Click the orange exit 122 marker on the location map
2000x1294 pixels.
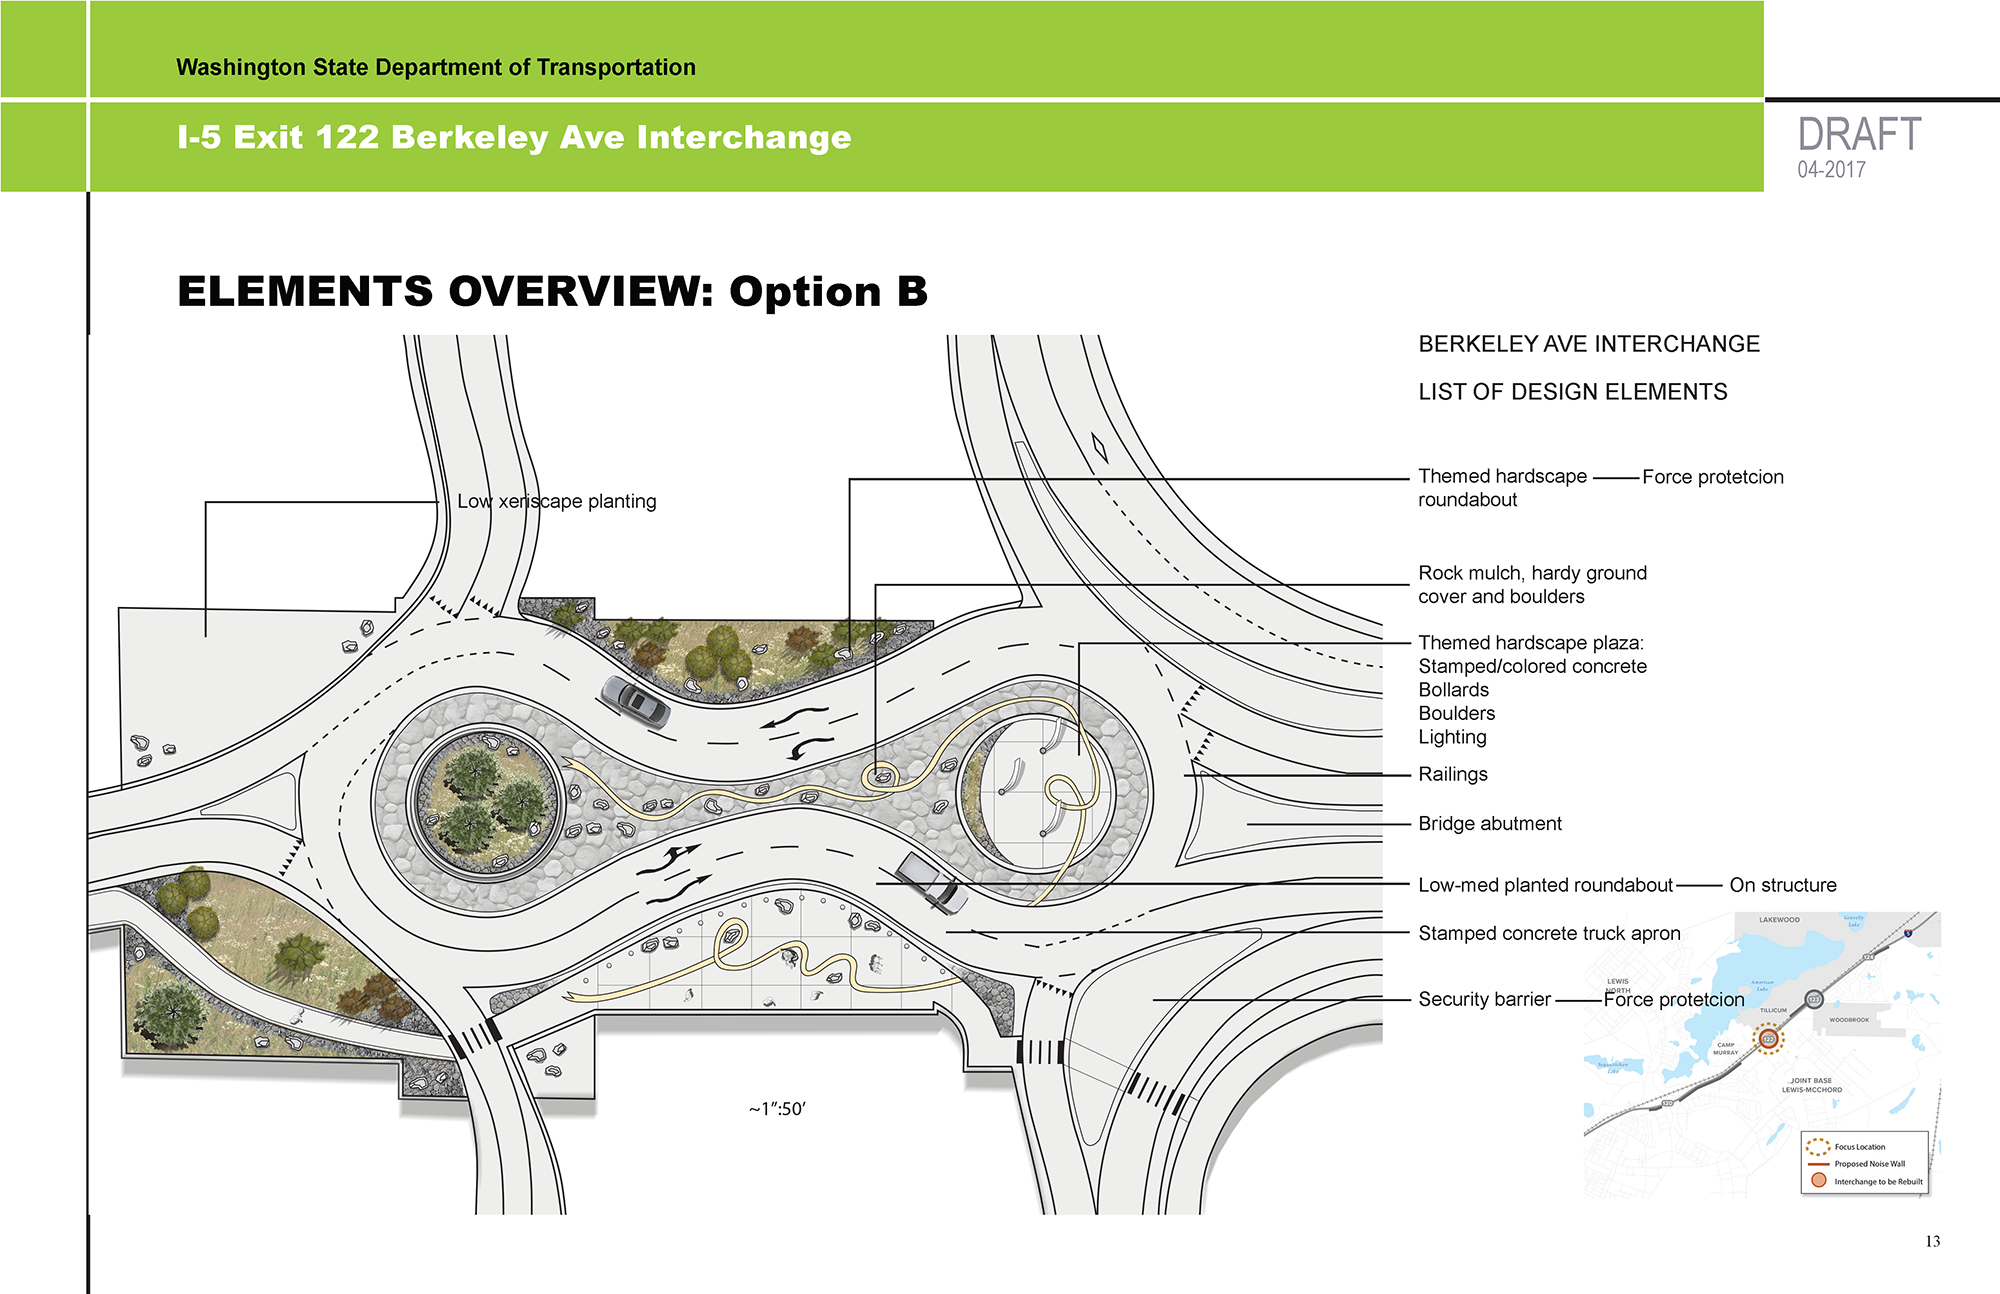coord(1768,1040)
